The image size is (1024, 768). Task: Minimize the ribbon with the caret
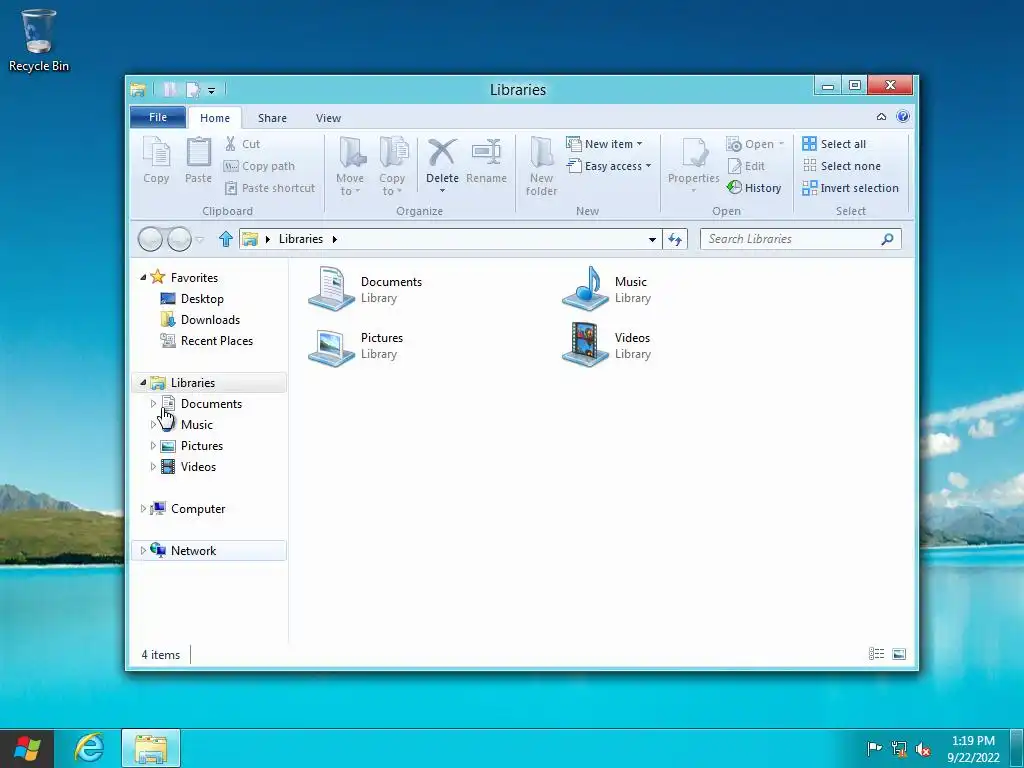pos(881,117)
